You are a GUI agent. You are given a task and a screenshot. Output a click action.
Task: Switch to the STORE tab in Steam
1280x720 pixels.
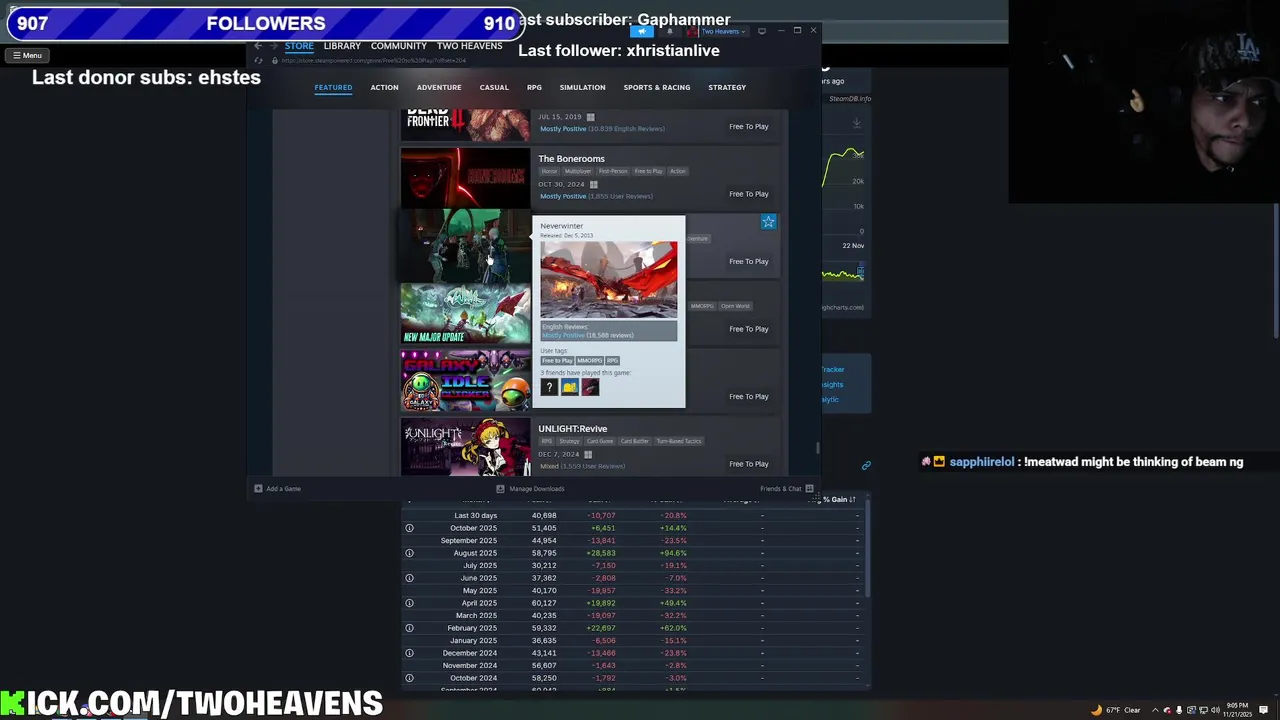299,46
